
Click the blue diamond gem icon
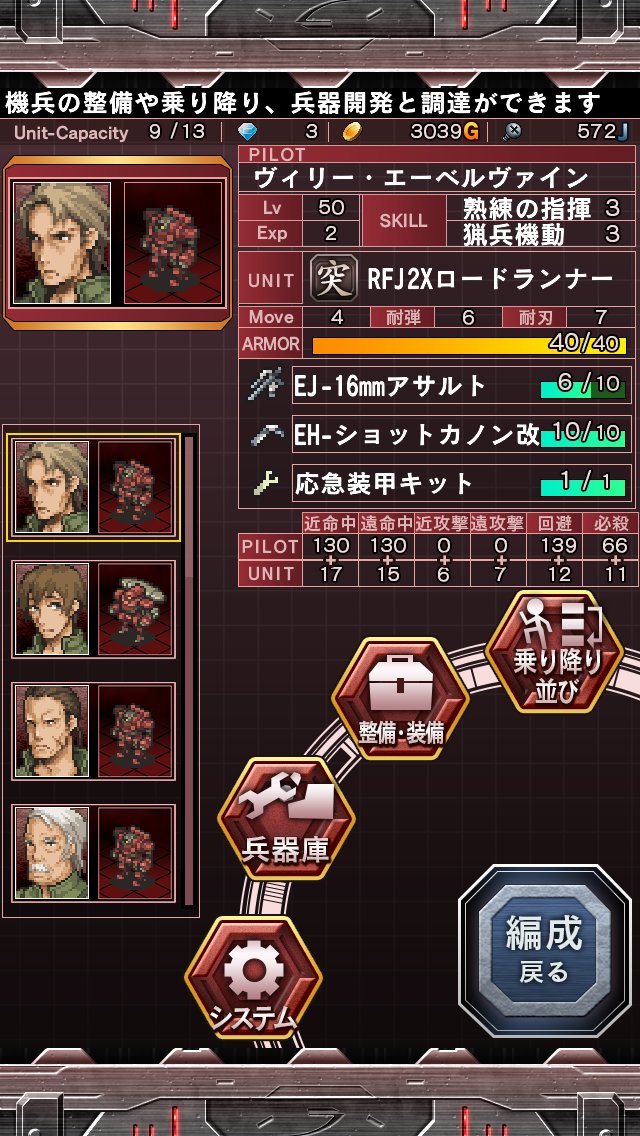pyautogui.click(x=247, y=132)
